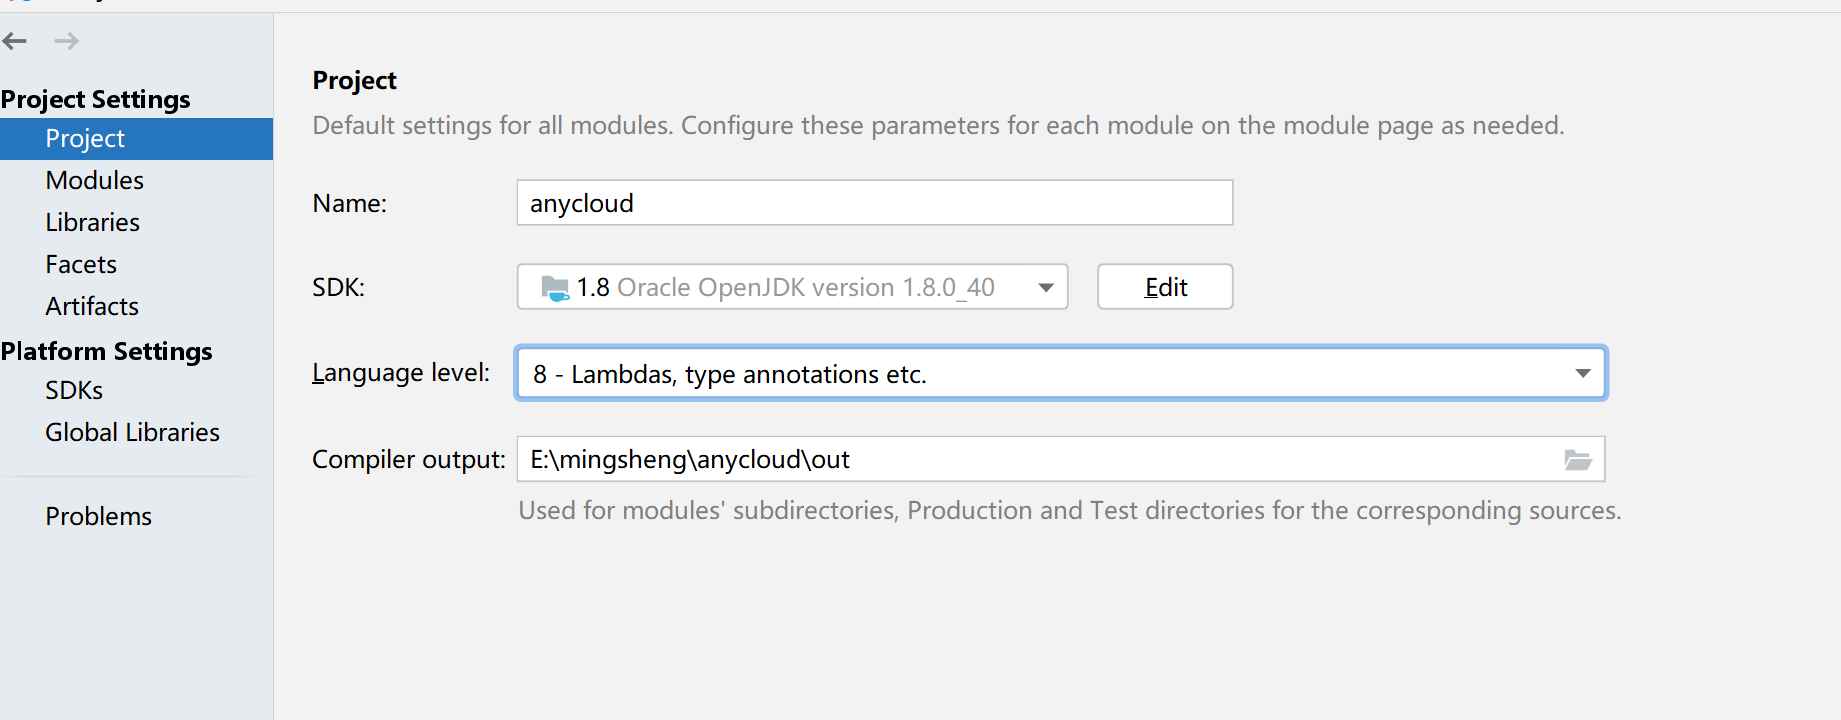Expand the Language level dropdown arrow
Image resolution: width=1841 pixels, height=720 pixels.
[1582, 374]
